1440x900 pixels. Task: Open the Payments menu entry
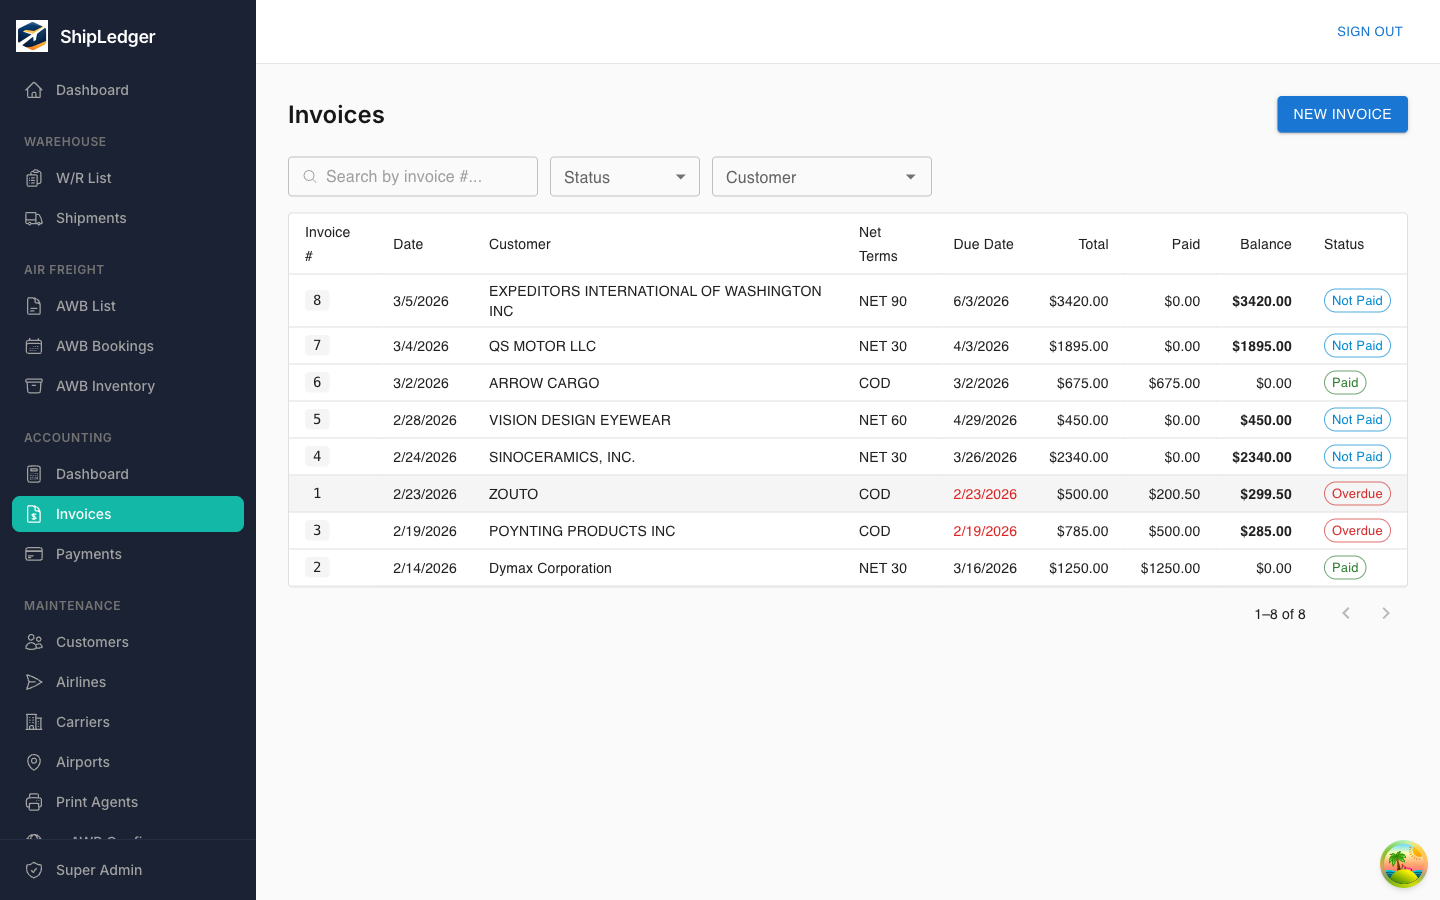128,554
